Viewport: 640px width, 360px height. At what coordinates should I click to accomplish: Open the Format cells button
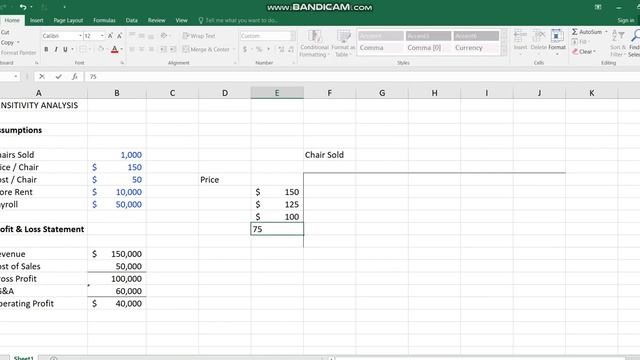[557, 41]
